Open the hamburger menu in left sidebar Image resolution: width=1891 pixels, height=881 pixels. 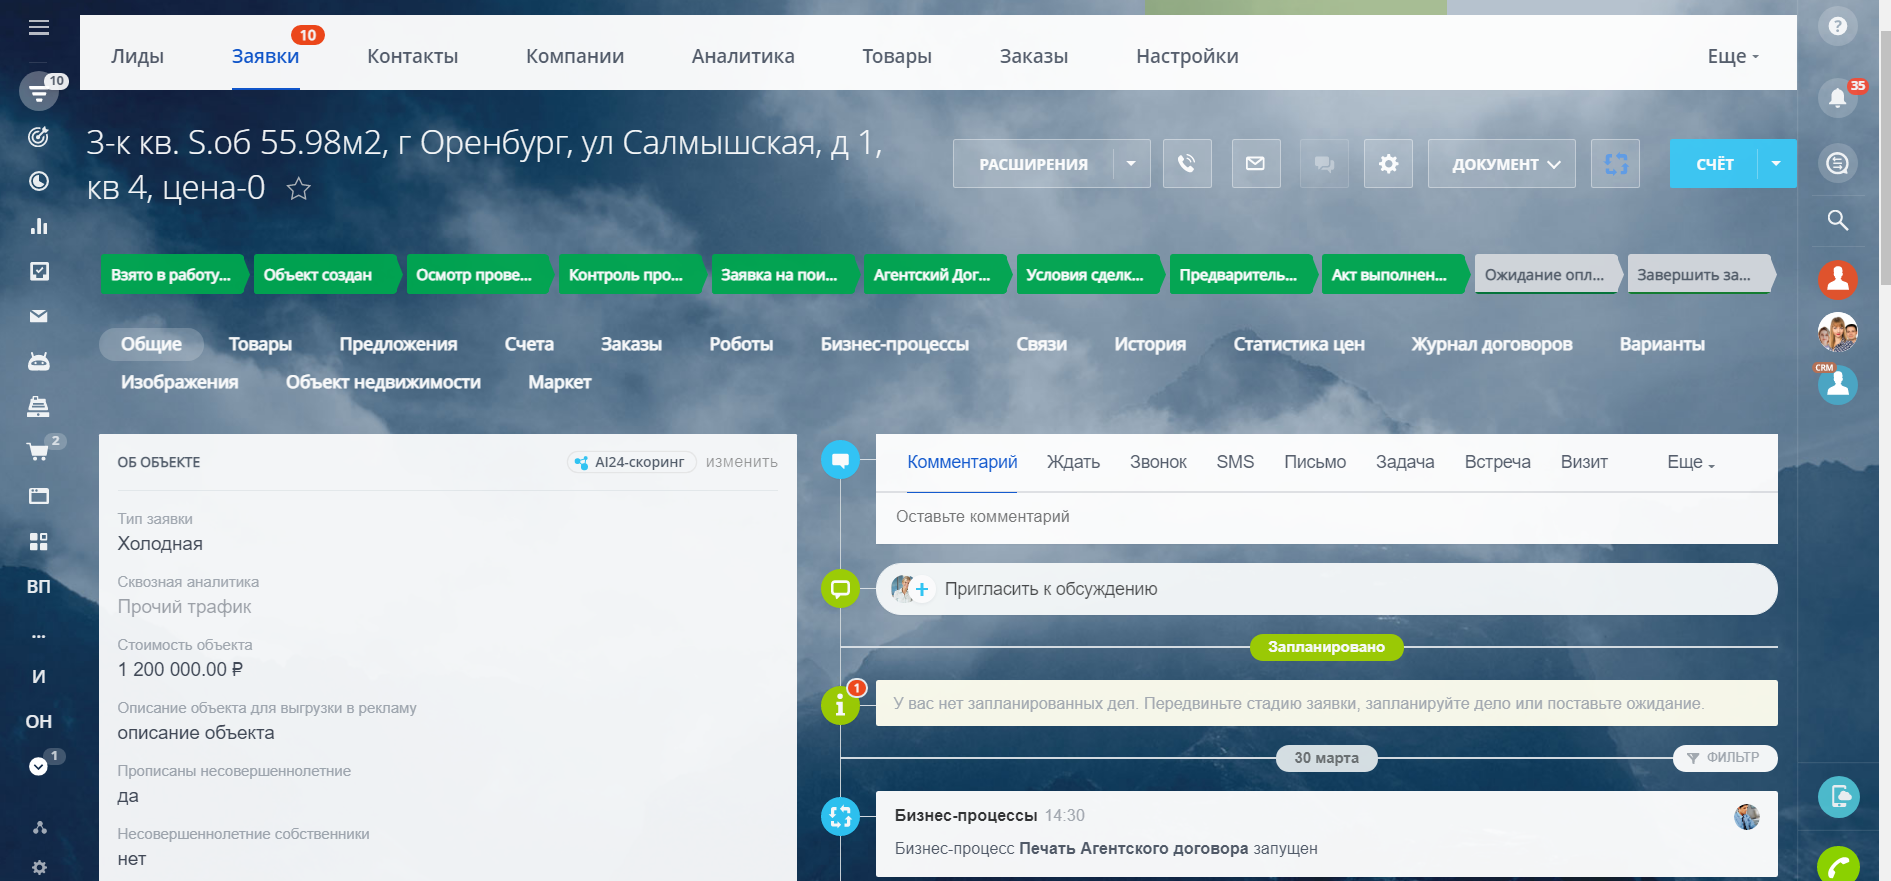point(39,27)
